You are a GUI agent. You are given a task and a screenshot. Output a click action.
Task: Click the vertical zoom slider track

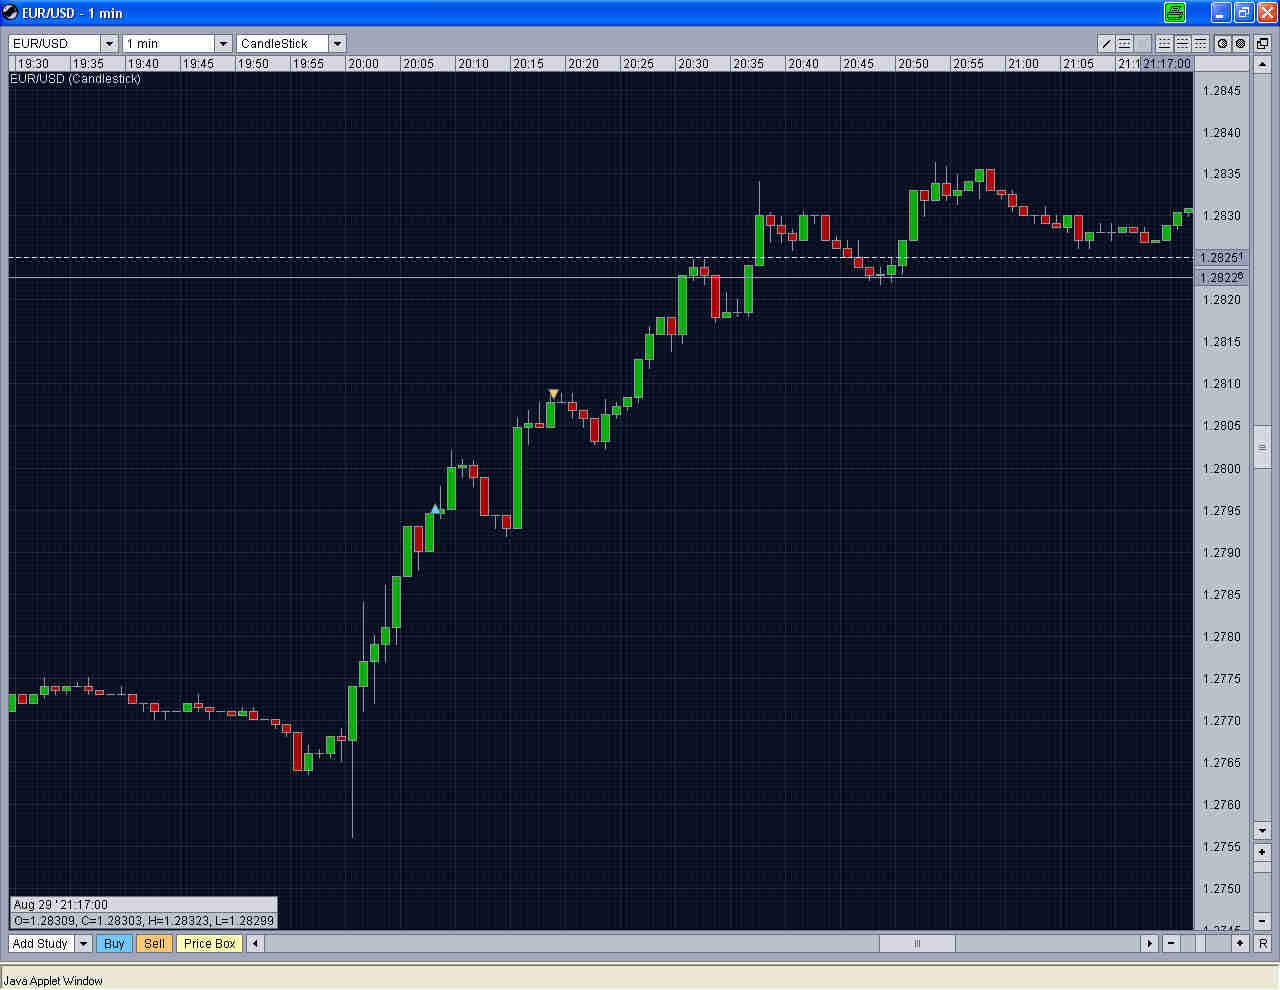pos(1262,886)
